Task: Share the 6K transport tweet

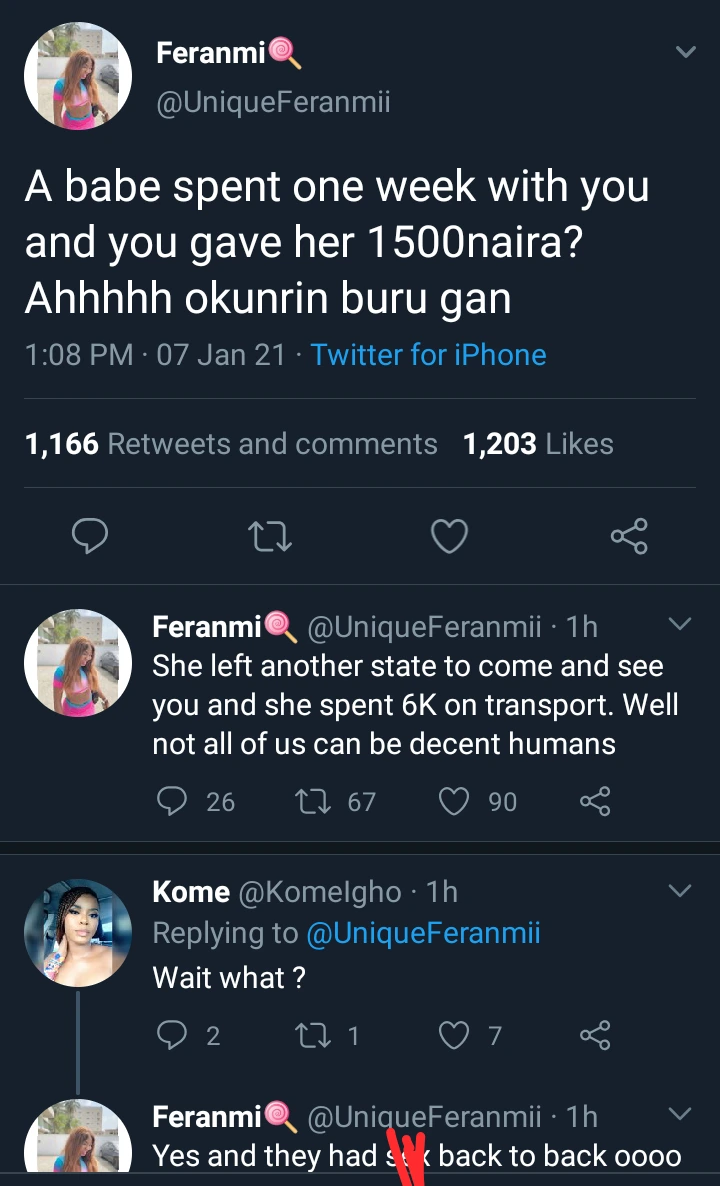Action: pos(595,801)
